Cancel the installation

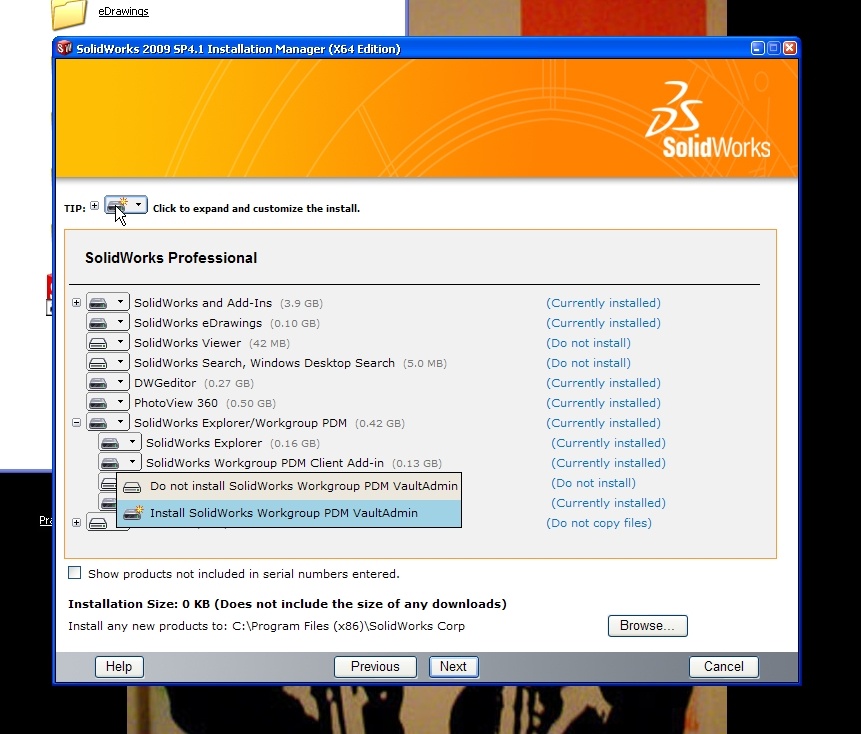724,666
